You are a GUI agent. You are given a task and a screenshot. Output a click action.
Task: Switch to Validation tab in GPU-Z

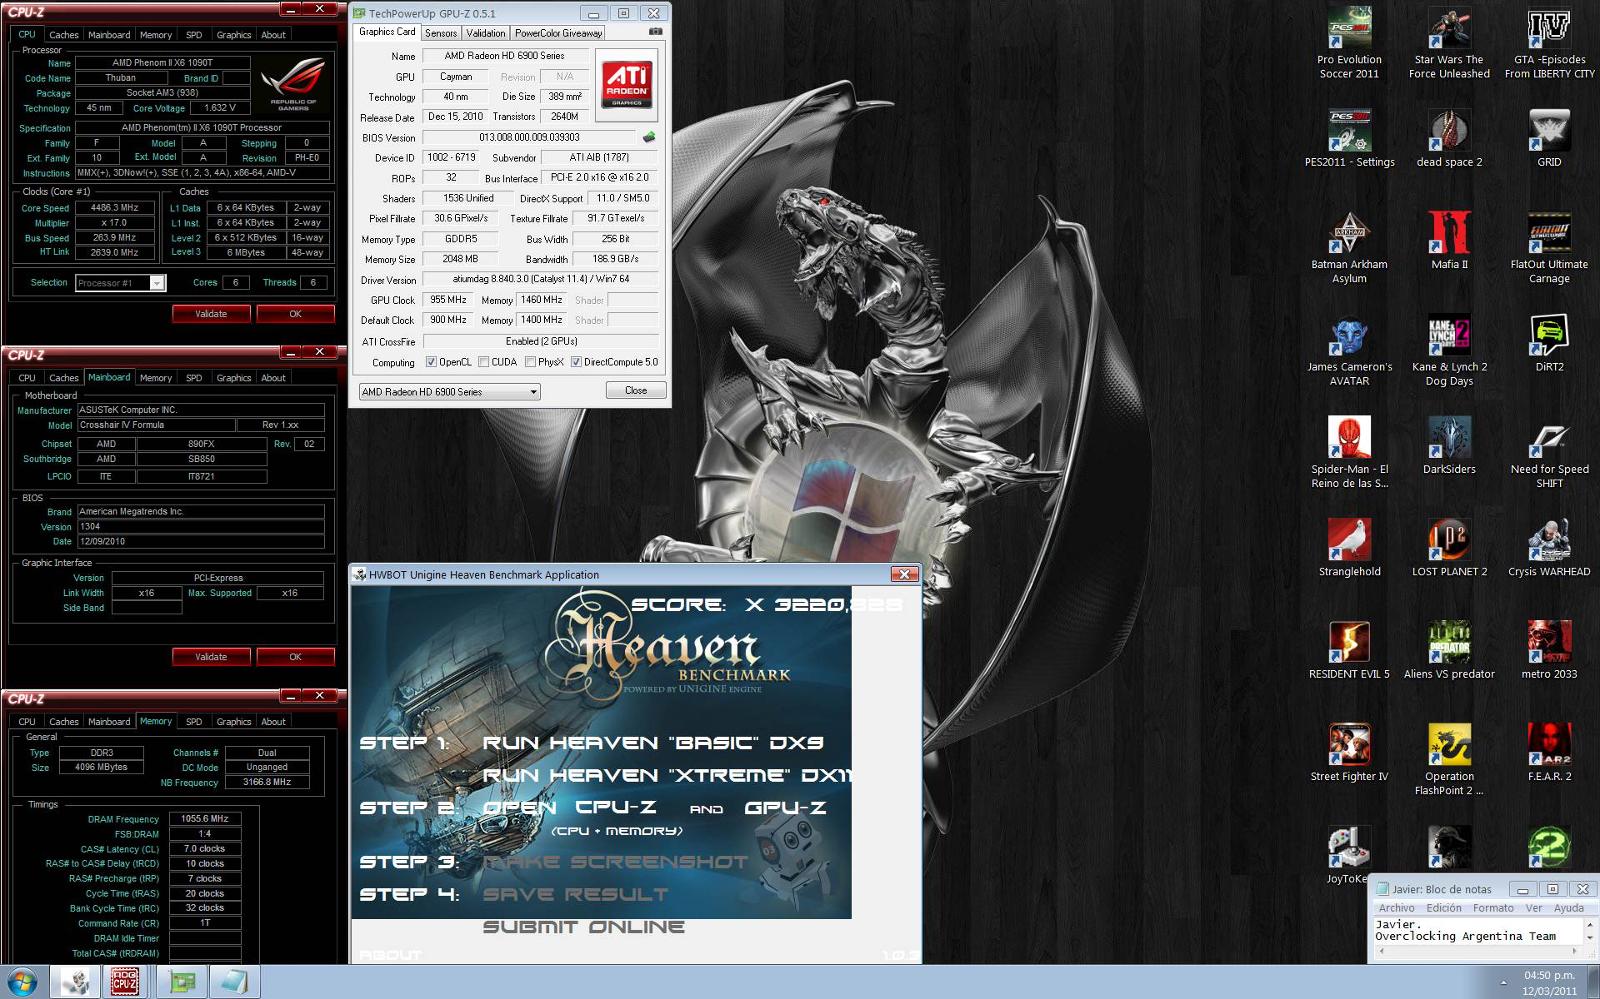(x=486, y=33)
